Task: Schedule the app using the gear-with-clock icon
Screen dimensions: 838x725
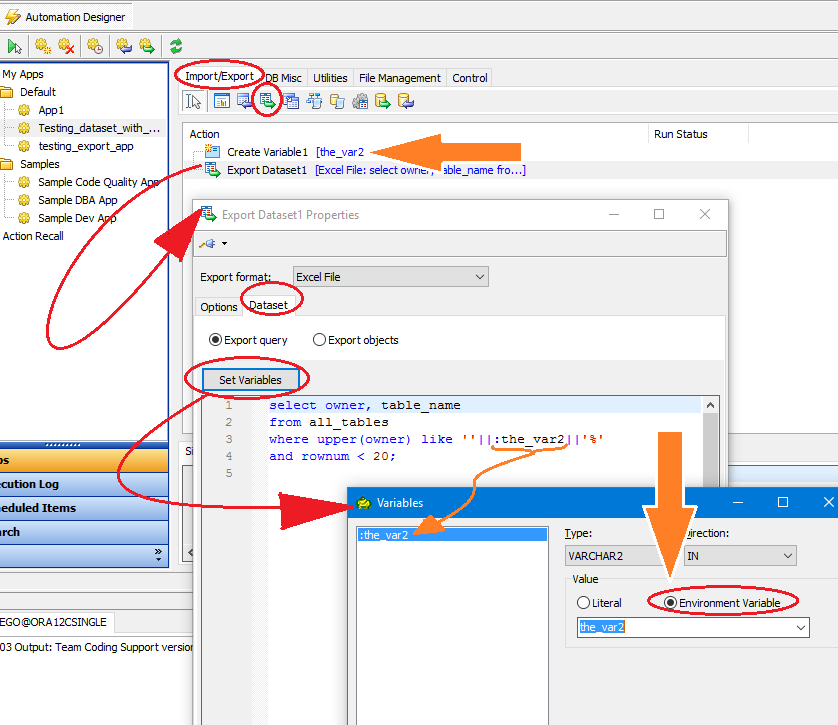Action: [95, 46]
